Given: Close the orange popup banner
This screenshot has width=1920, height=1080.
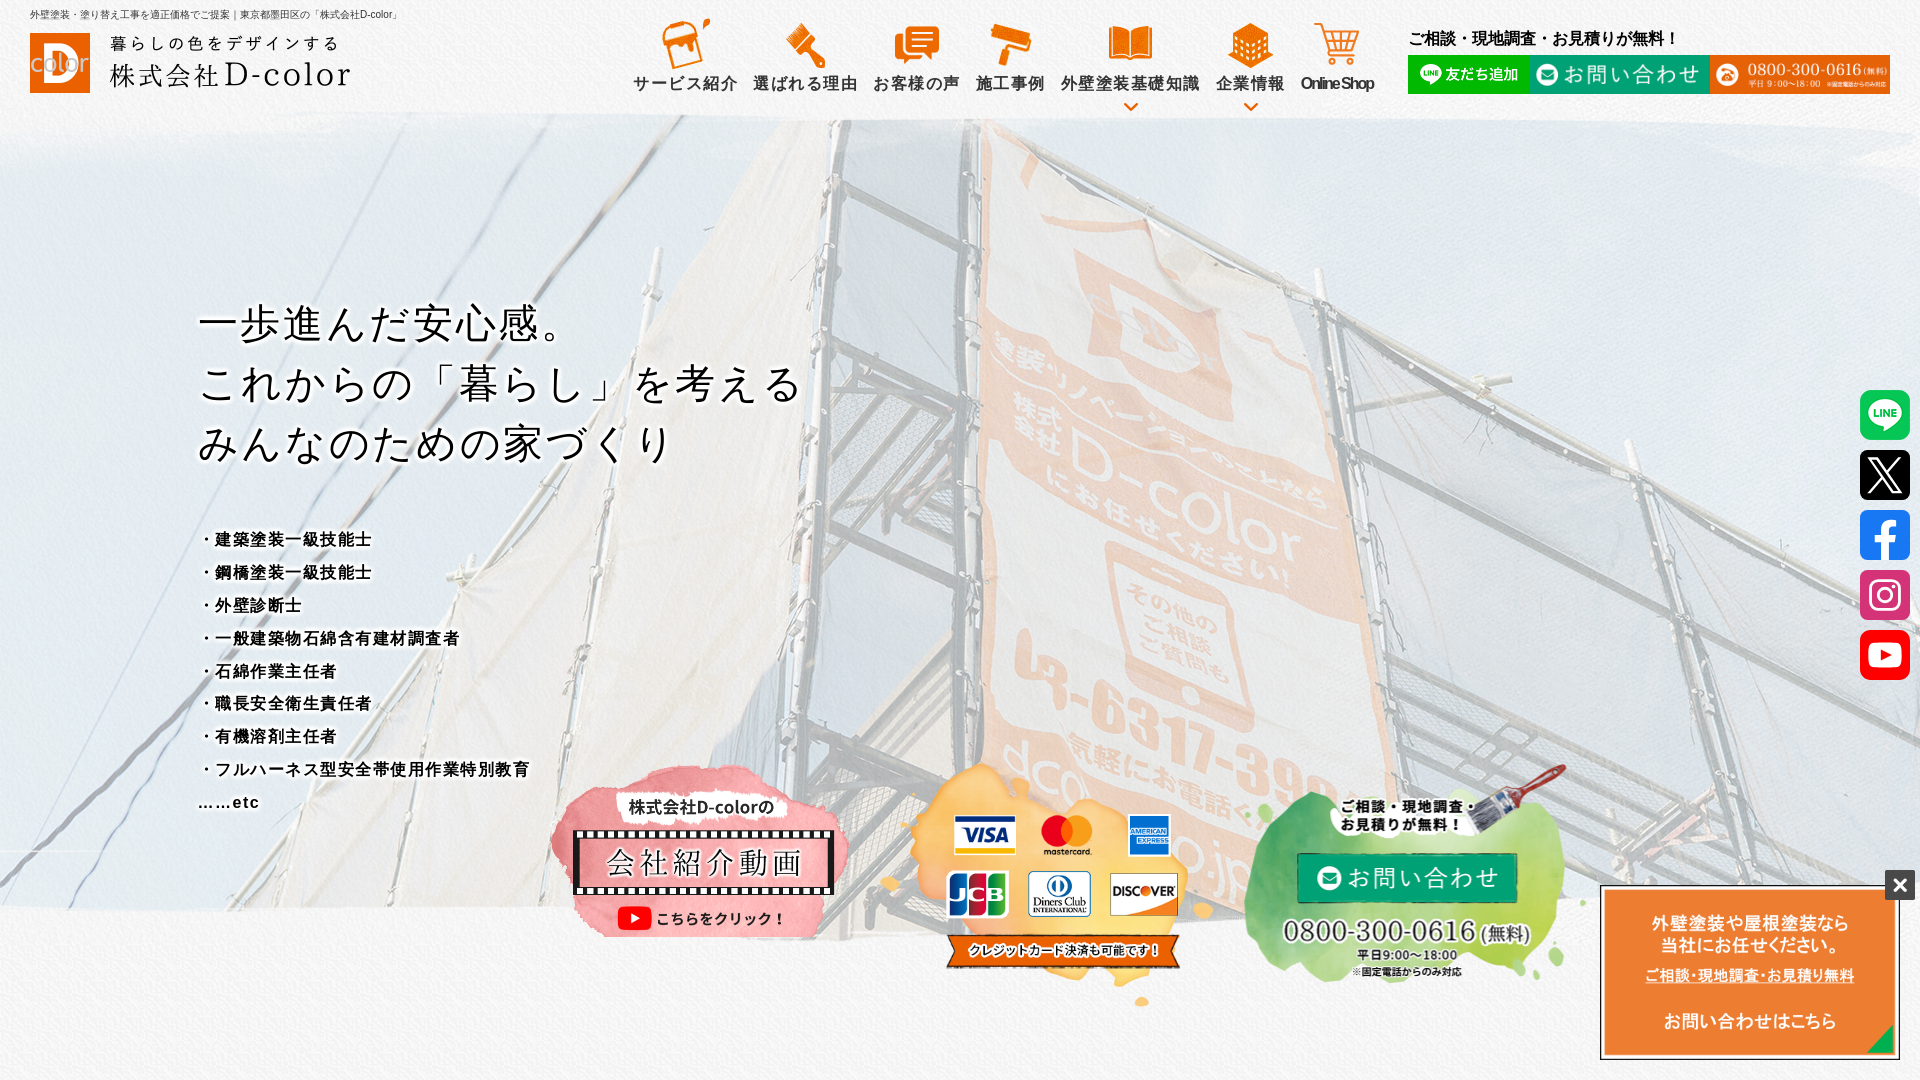Looking at the screenshot, I should coord(1899,885).
